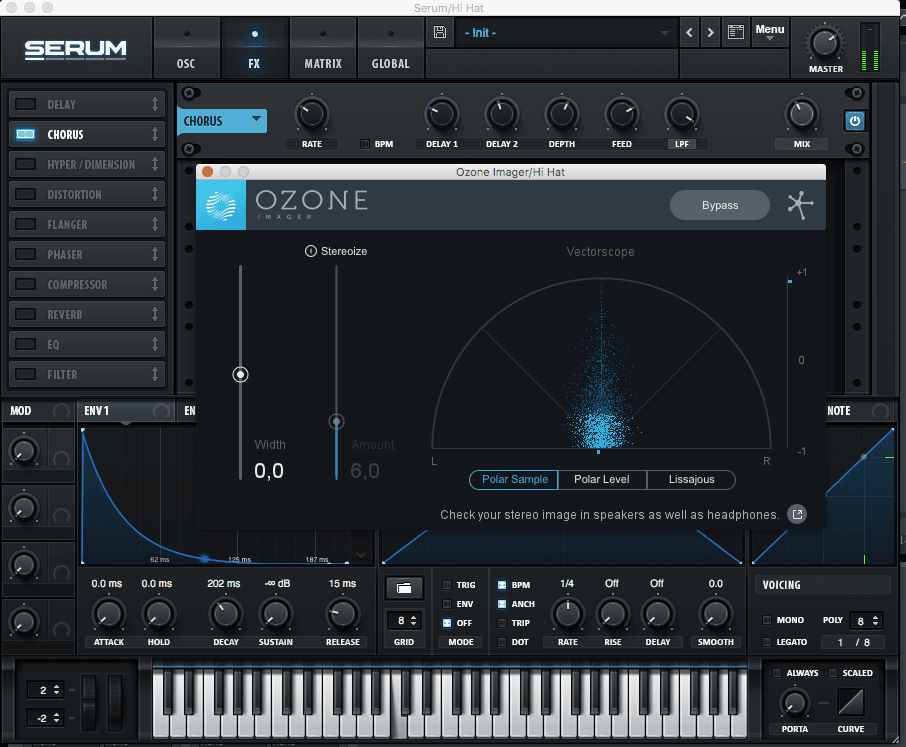Enable MONO voicing checkbox
Image resolution: width=906 pixels, height=747 pixels.
[767, 620]
